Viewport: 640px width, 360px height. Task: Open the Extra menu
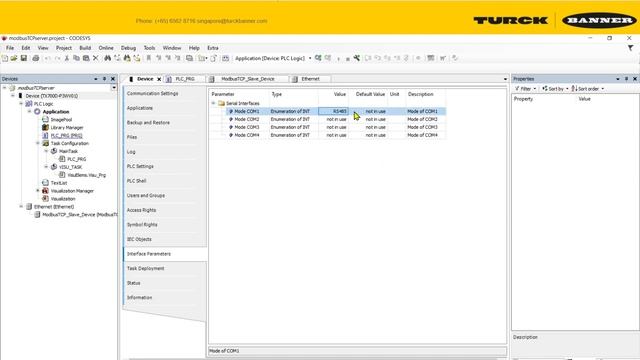point(213,48)
